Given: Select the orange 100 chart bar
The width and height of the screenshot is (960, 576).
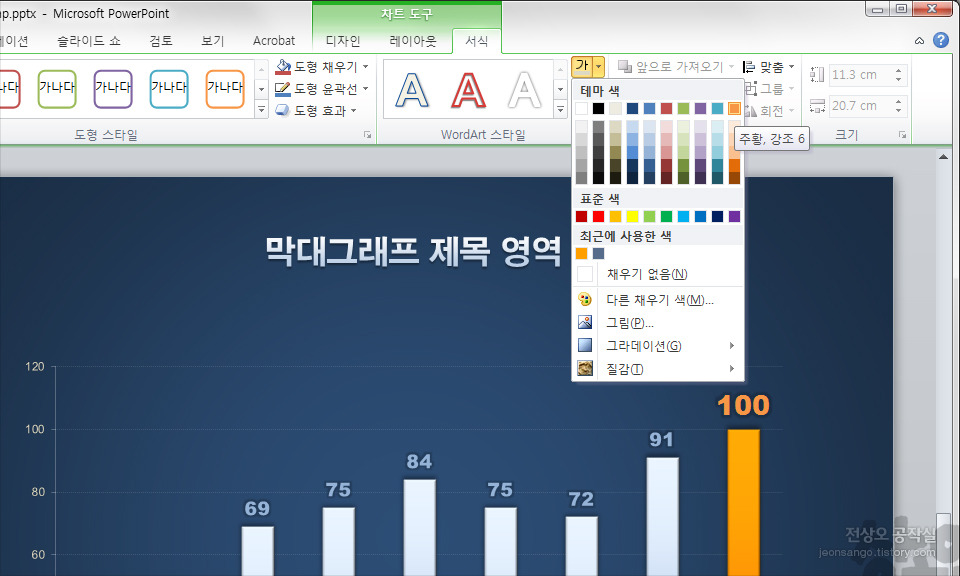Looking at the screenshot, I should click(743, 502).
